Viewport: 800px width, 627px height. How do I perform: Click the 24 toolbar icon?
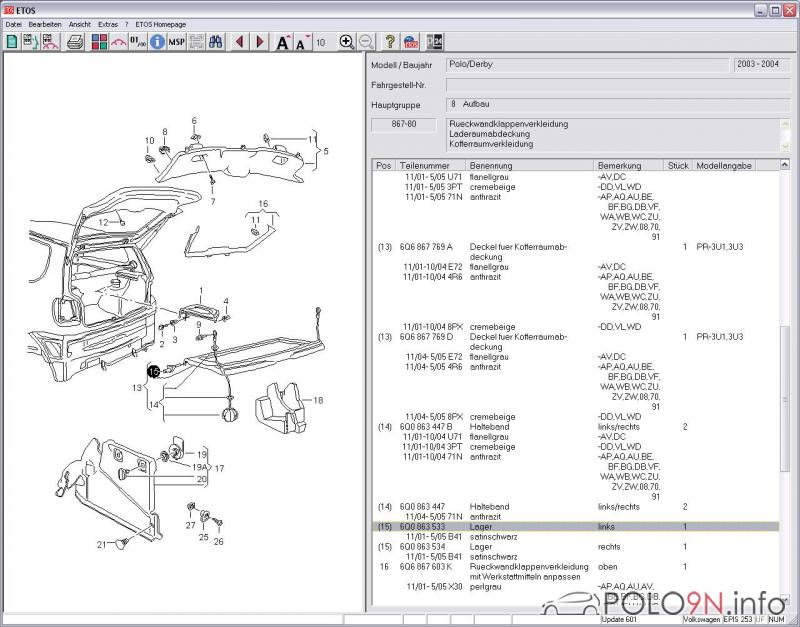click(x=434, y=42)
